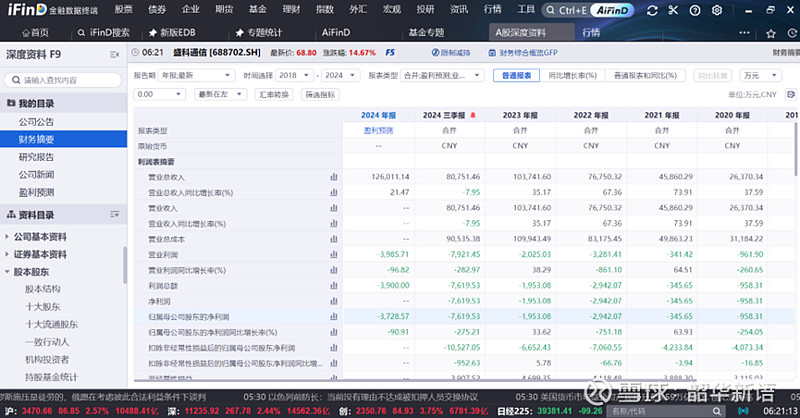Image resolution: width=800 pixels, height=418 pixels.
Task: Click the refresh icon in the top bar
Action: click(652, 10)
